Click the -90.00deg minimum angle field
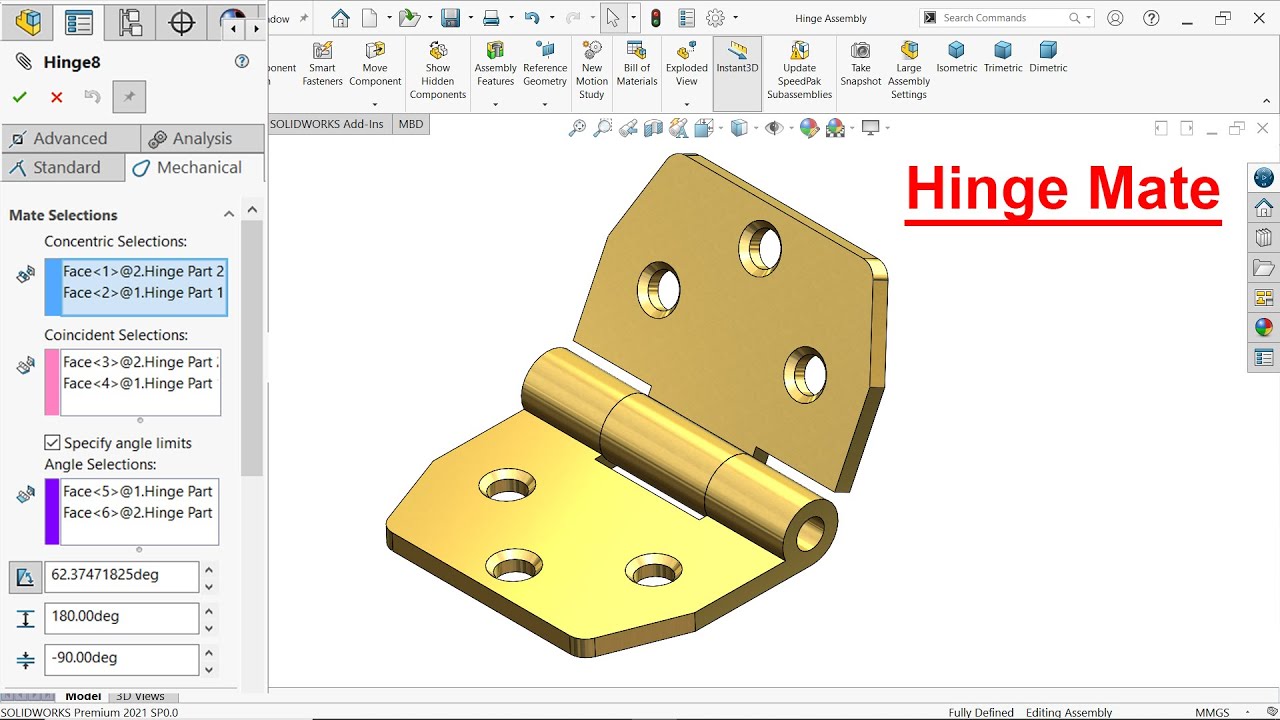 click(x=121, y=658)
